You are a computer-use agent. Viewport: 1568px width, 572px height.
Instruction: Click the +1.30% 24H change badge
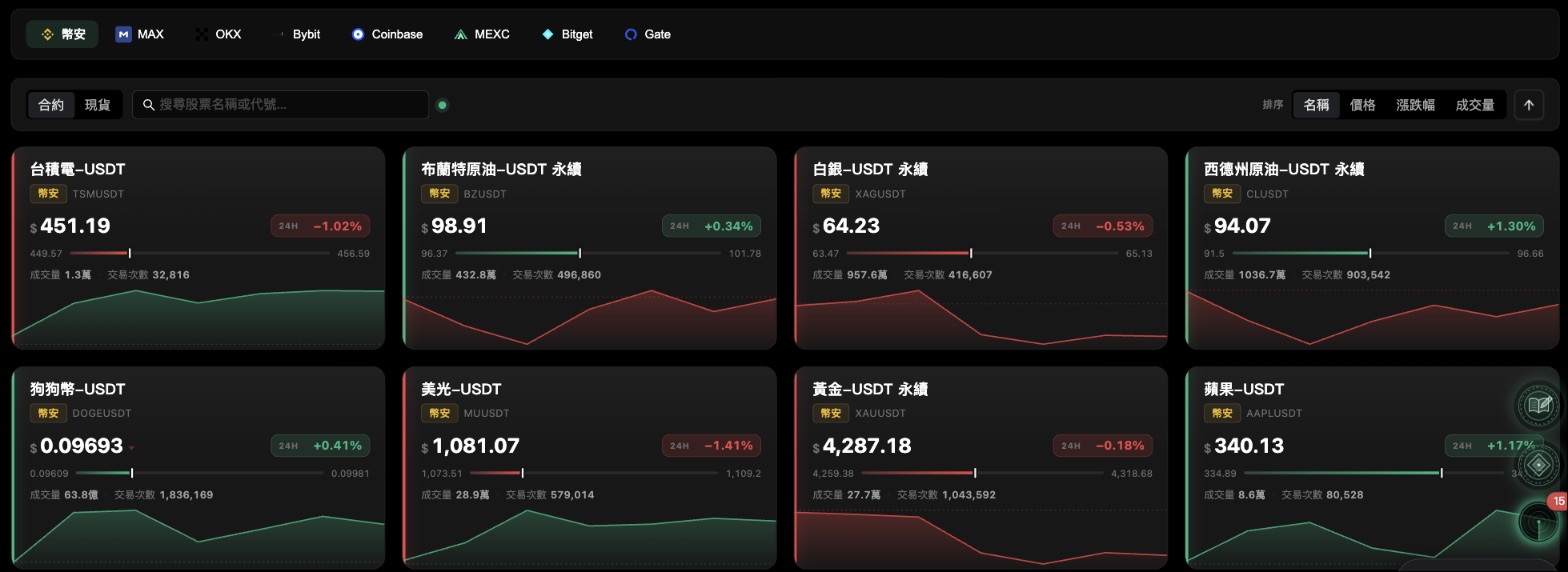pos(1494,226)
